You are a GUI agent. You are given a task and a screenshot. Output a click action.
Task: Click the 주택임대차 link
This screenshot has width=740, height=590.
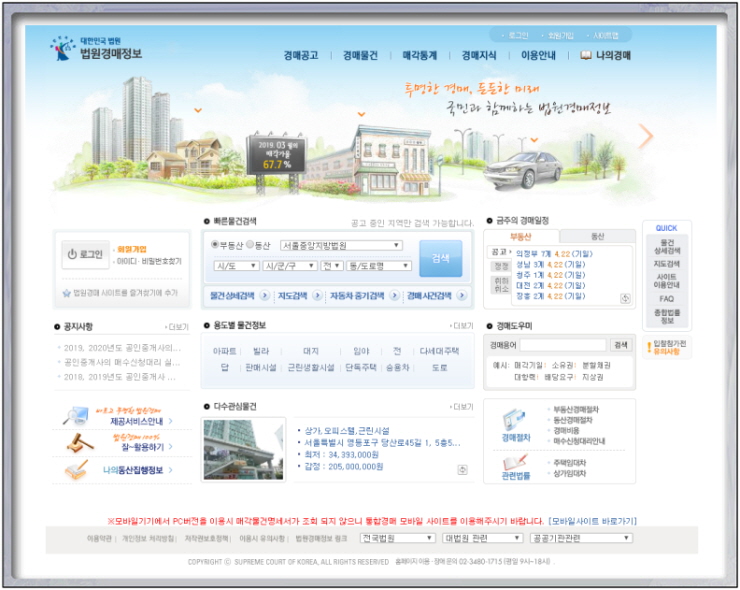(570, 463)
